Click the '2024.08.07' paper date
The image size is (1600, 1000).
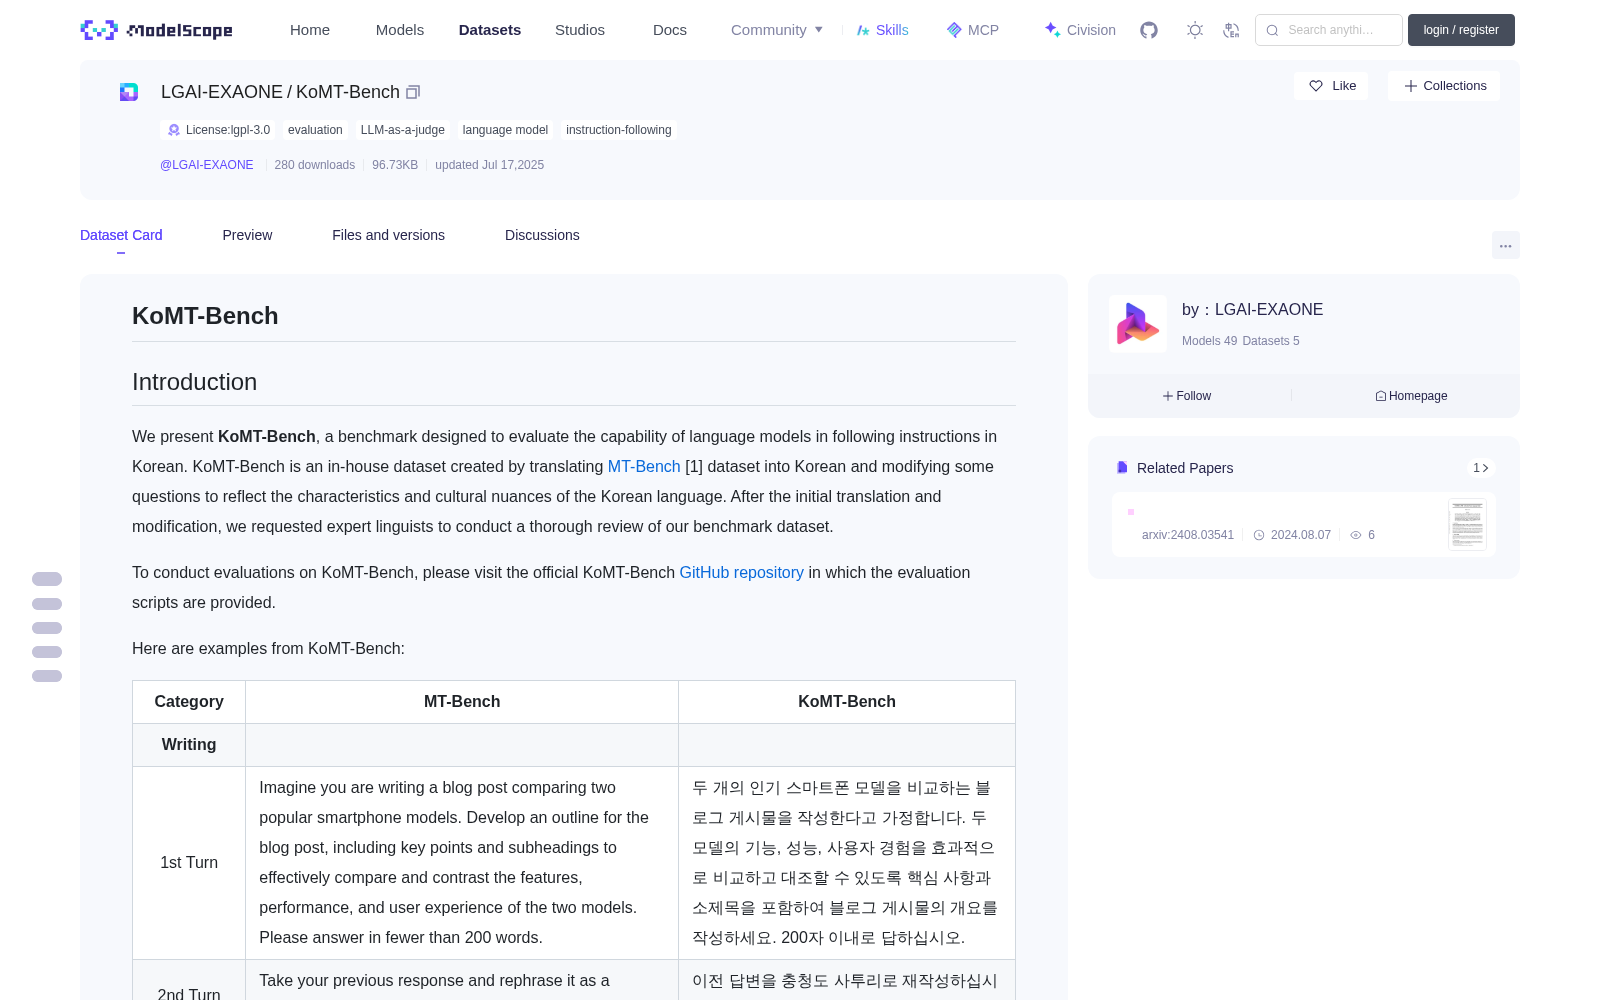pyautogui.click(x=1301, y=535)
